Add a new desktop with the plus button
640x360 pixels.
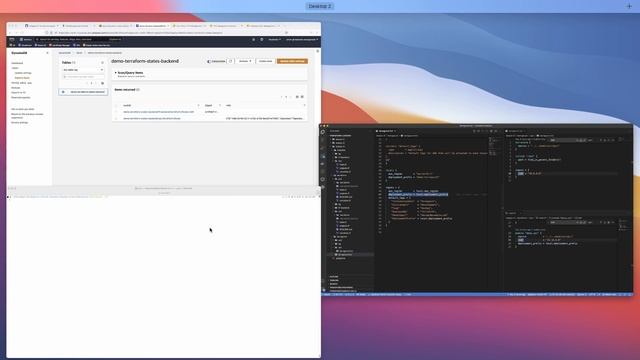tap(629, 6)
